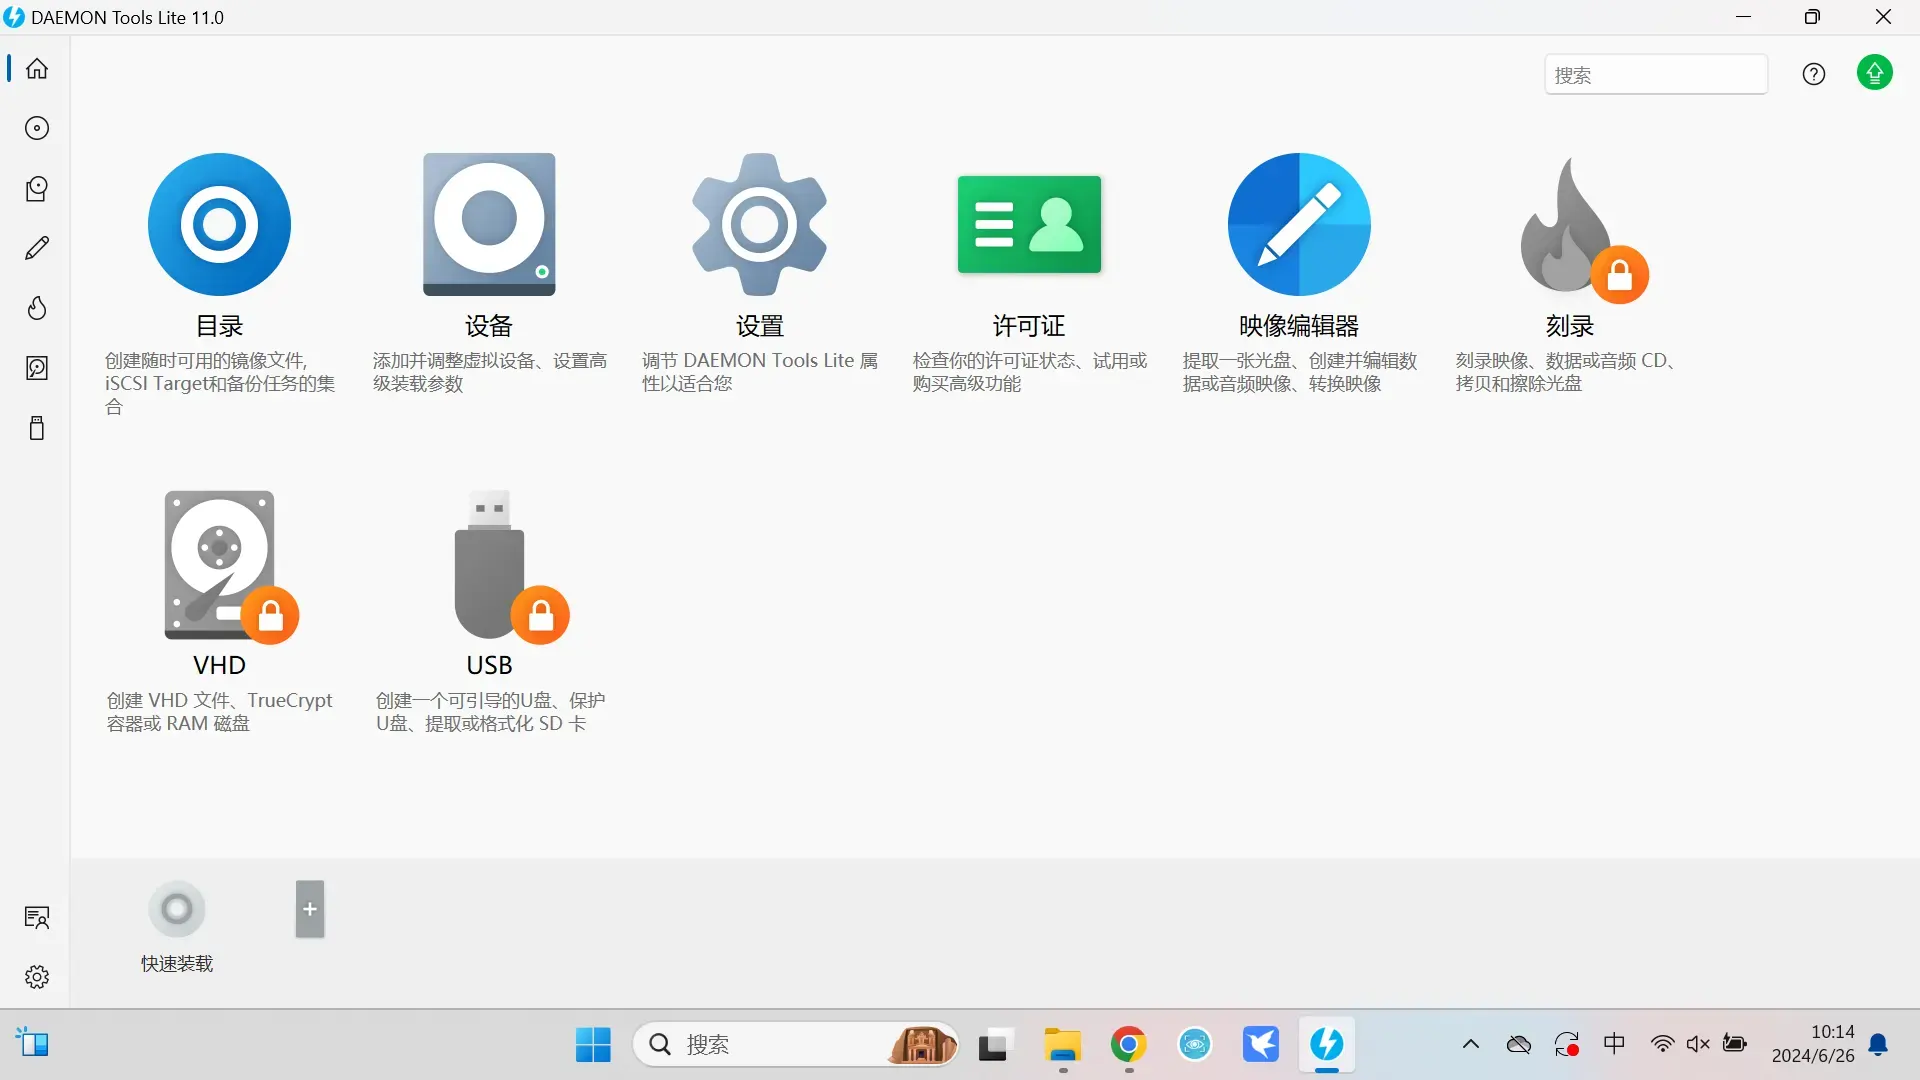1920x1080 pixels.
Task: Open the help question mark icon
Action: click(x=1814, y=74)
